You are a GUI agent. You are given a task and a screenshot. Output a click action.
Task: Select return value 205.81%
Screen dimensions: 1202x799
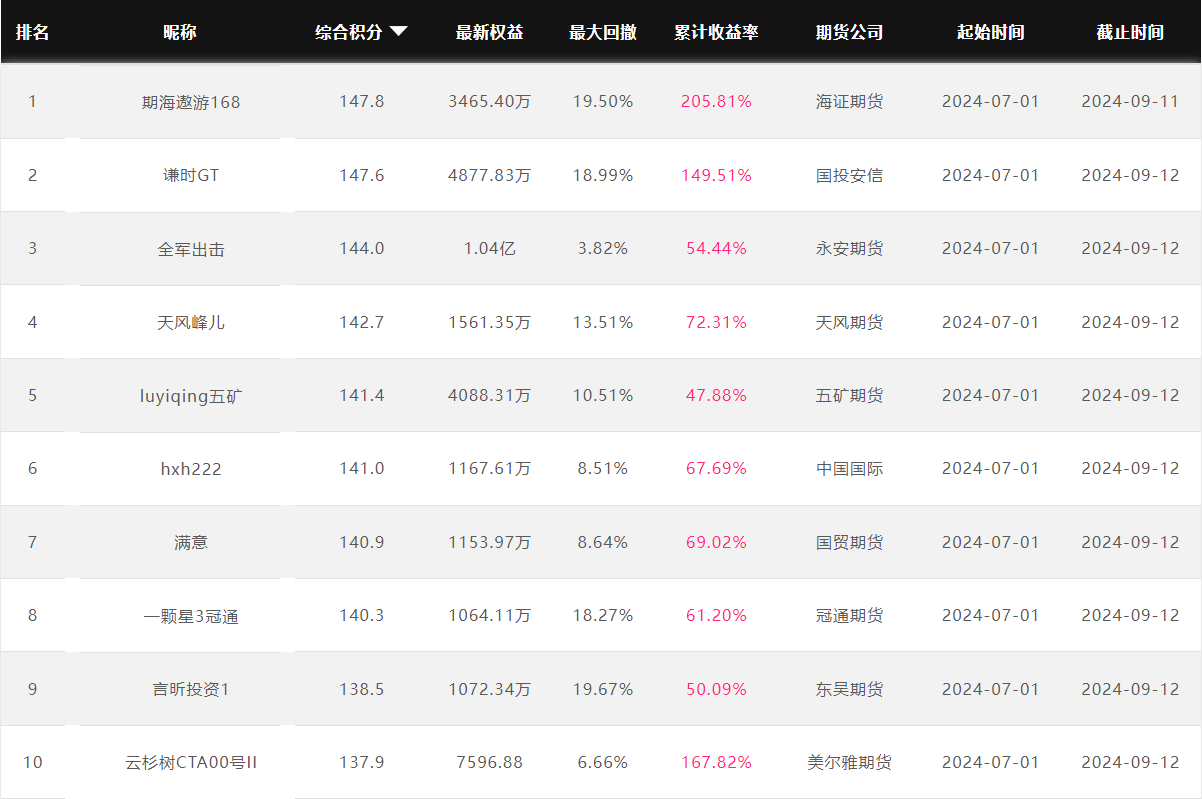point(716,102)
